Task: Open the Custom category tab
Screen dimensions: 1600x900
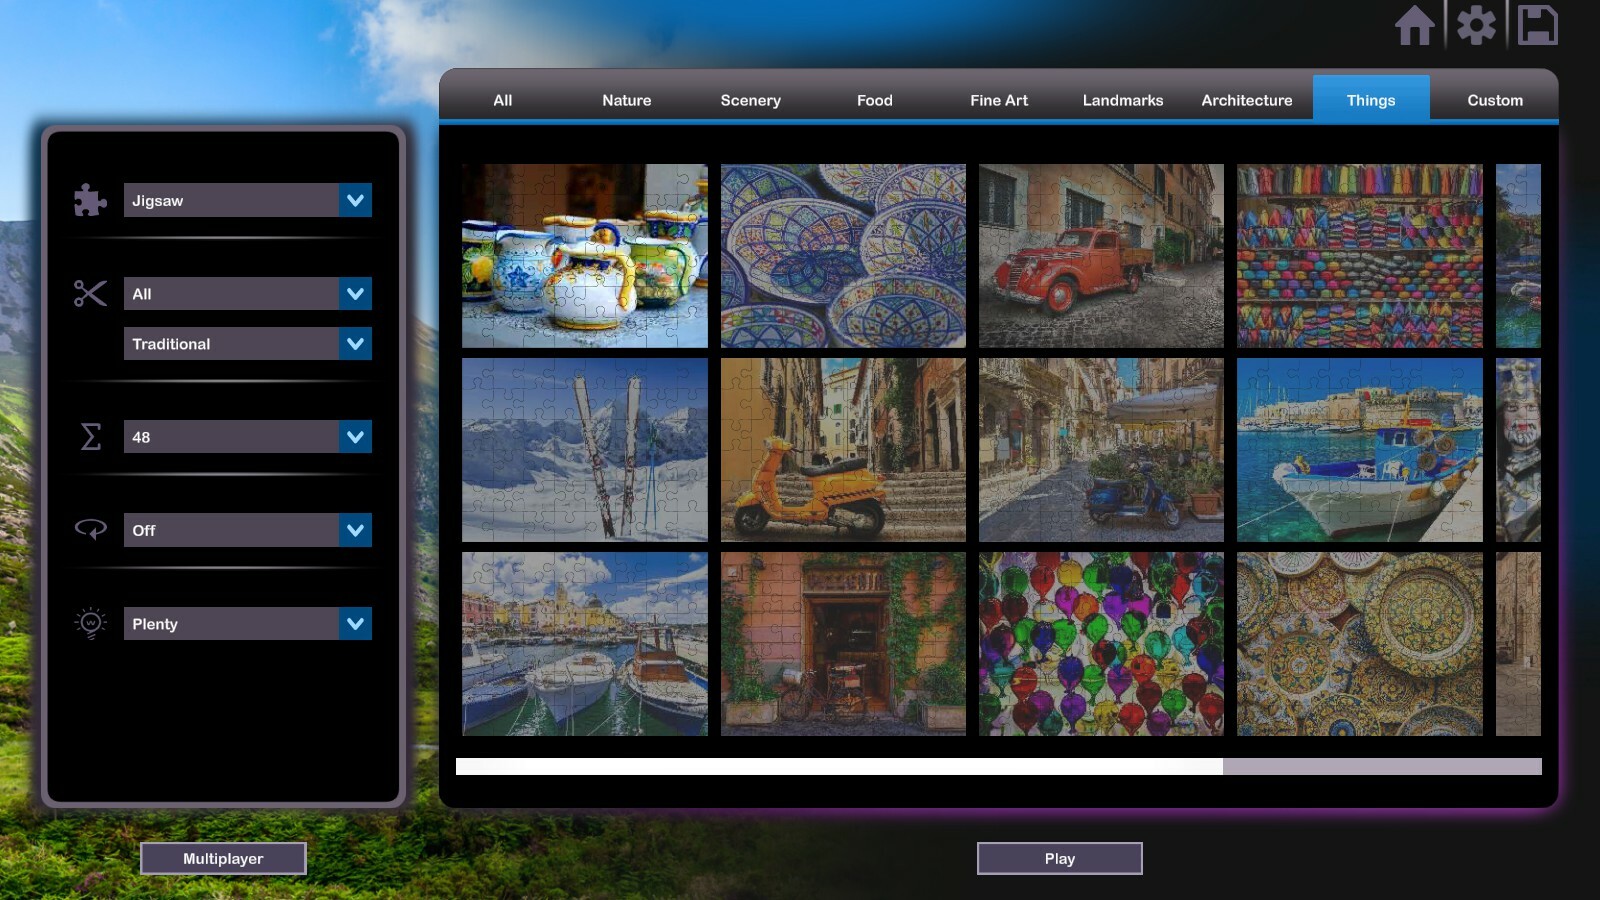Action: pos(1494,100)
